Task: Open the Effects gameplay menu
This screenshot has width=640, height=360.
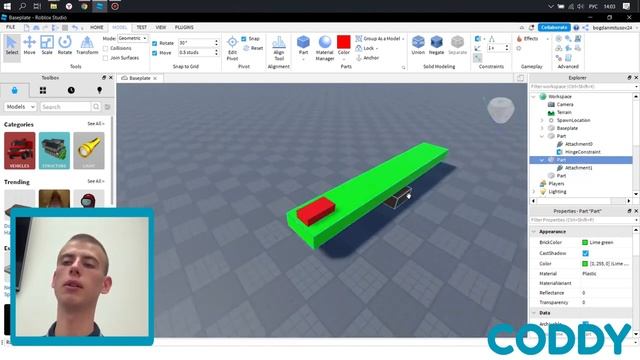Action: [x=528, y=38]
